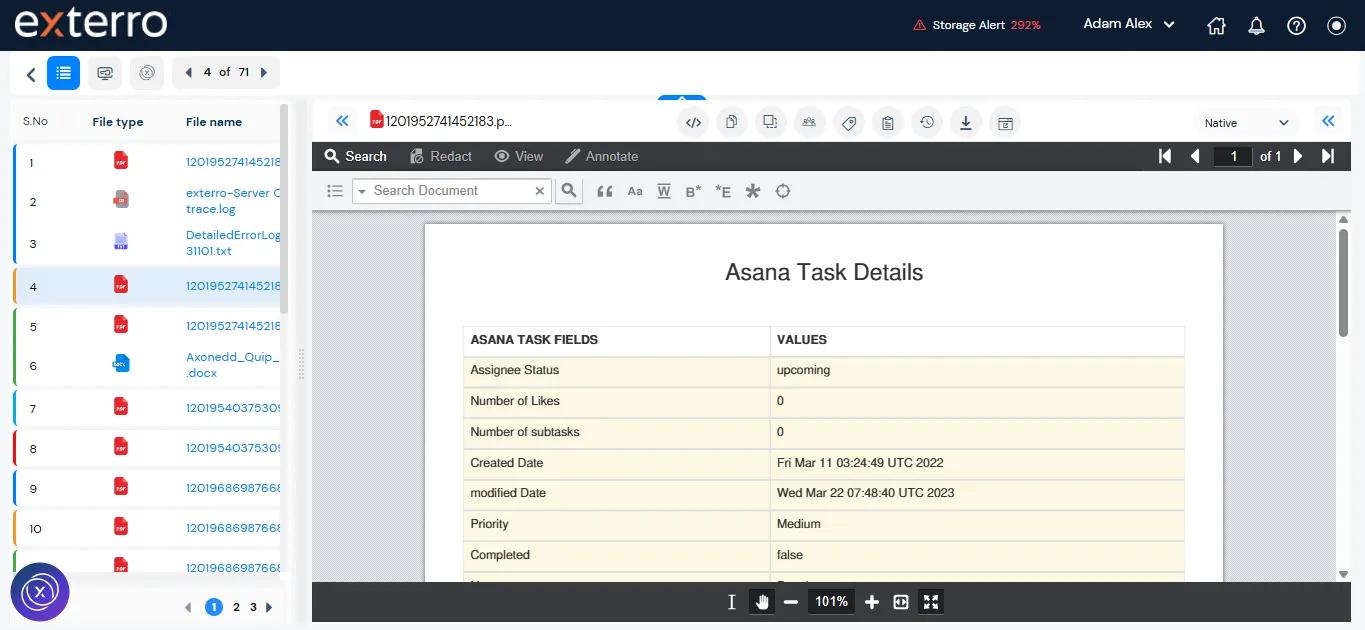Select the hand pan tool
The width and height of the screenshot is (1365, 630).
click(x=762, y=602)
